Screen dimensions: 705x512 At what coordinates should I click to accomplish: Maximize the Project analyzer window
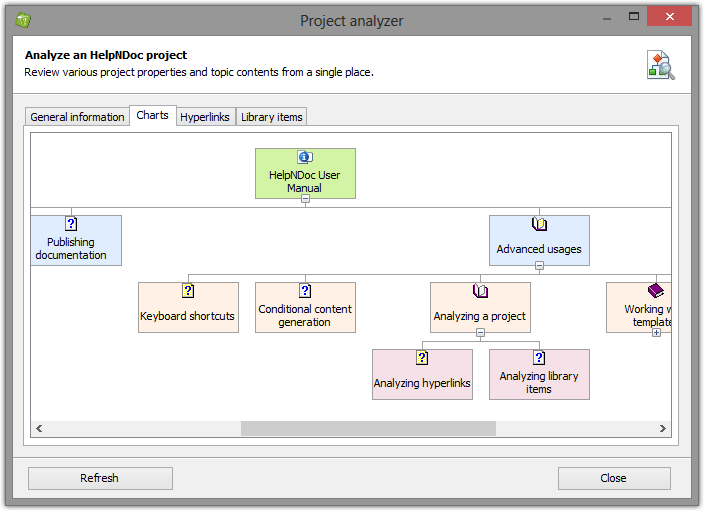pyautogui.click(x=634, y=17)
